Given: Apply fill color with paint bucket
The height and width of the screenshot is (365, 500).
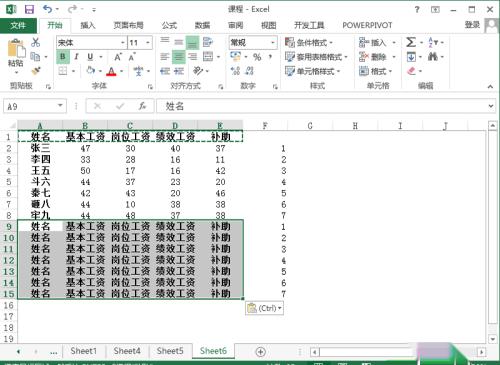Looking at the screenshot, I should pyautogui.click(x=90, y=71).
